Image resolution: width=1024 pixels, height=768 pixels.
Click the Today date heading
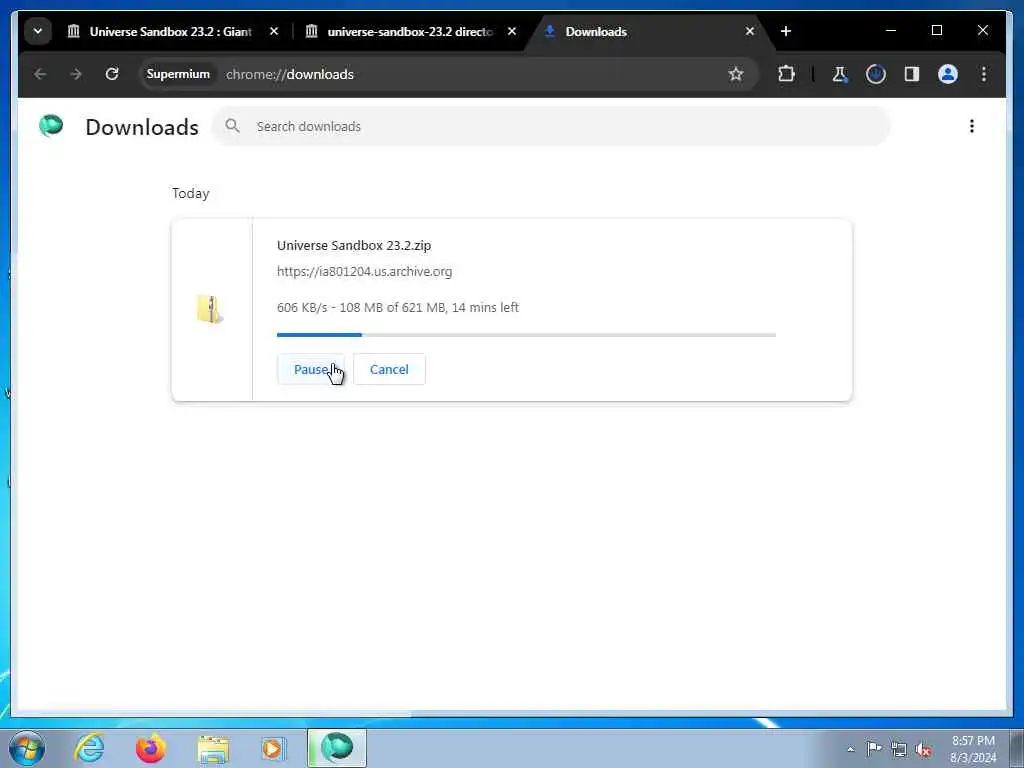pyautogui.click(x=191, y=193)
